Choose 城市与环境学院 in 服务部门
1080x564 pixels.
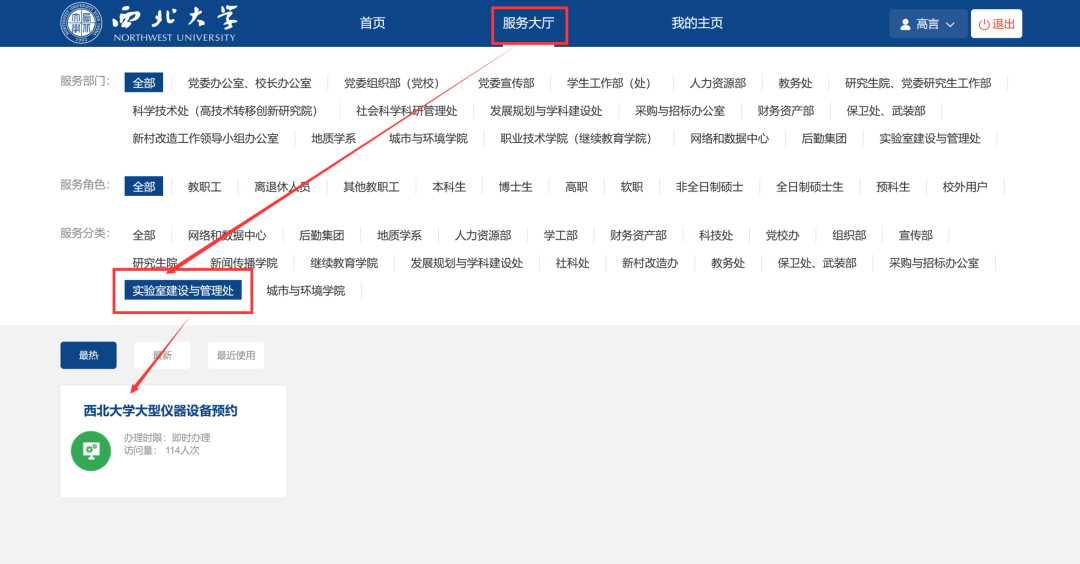tap(428, 138)
